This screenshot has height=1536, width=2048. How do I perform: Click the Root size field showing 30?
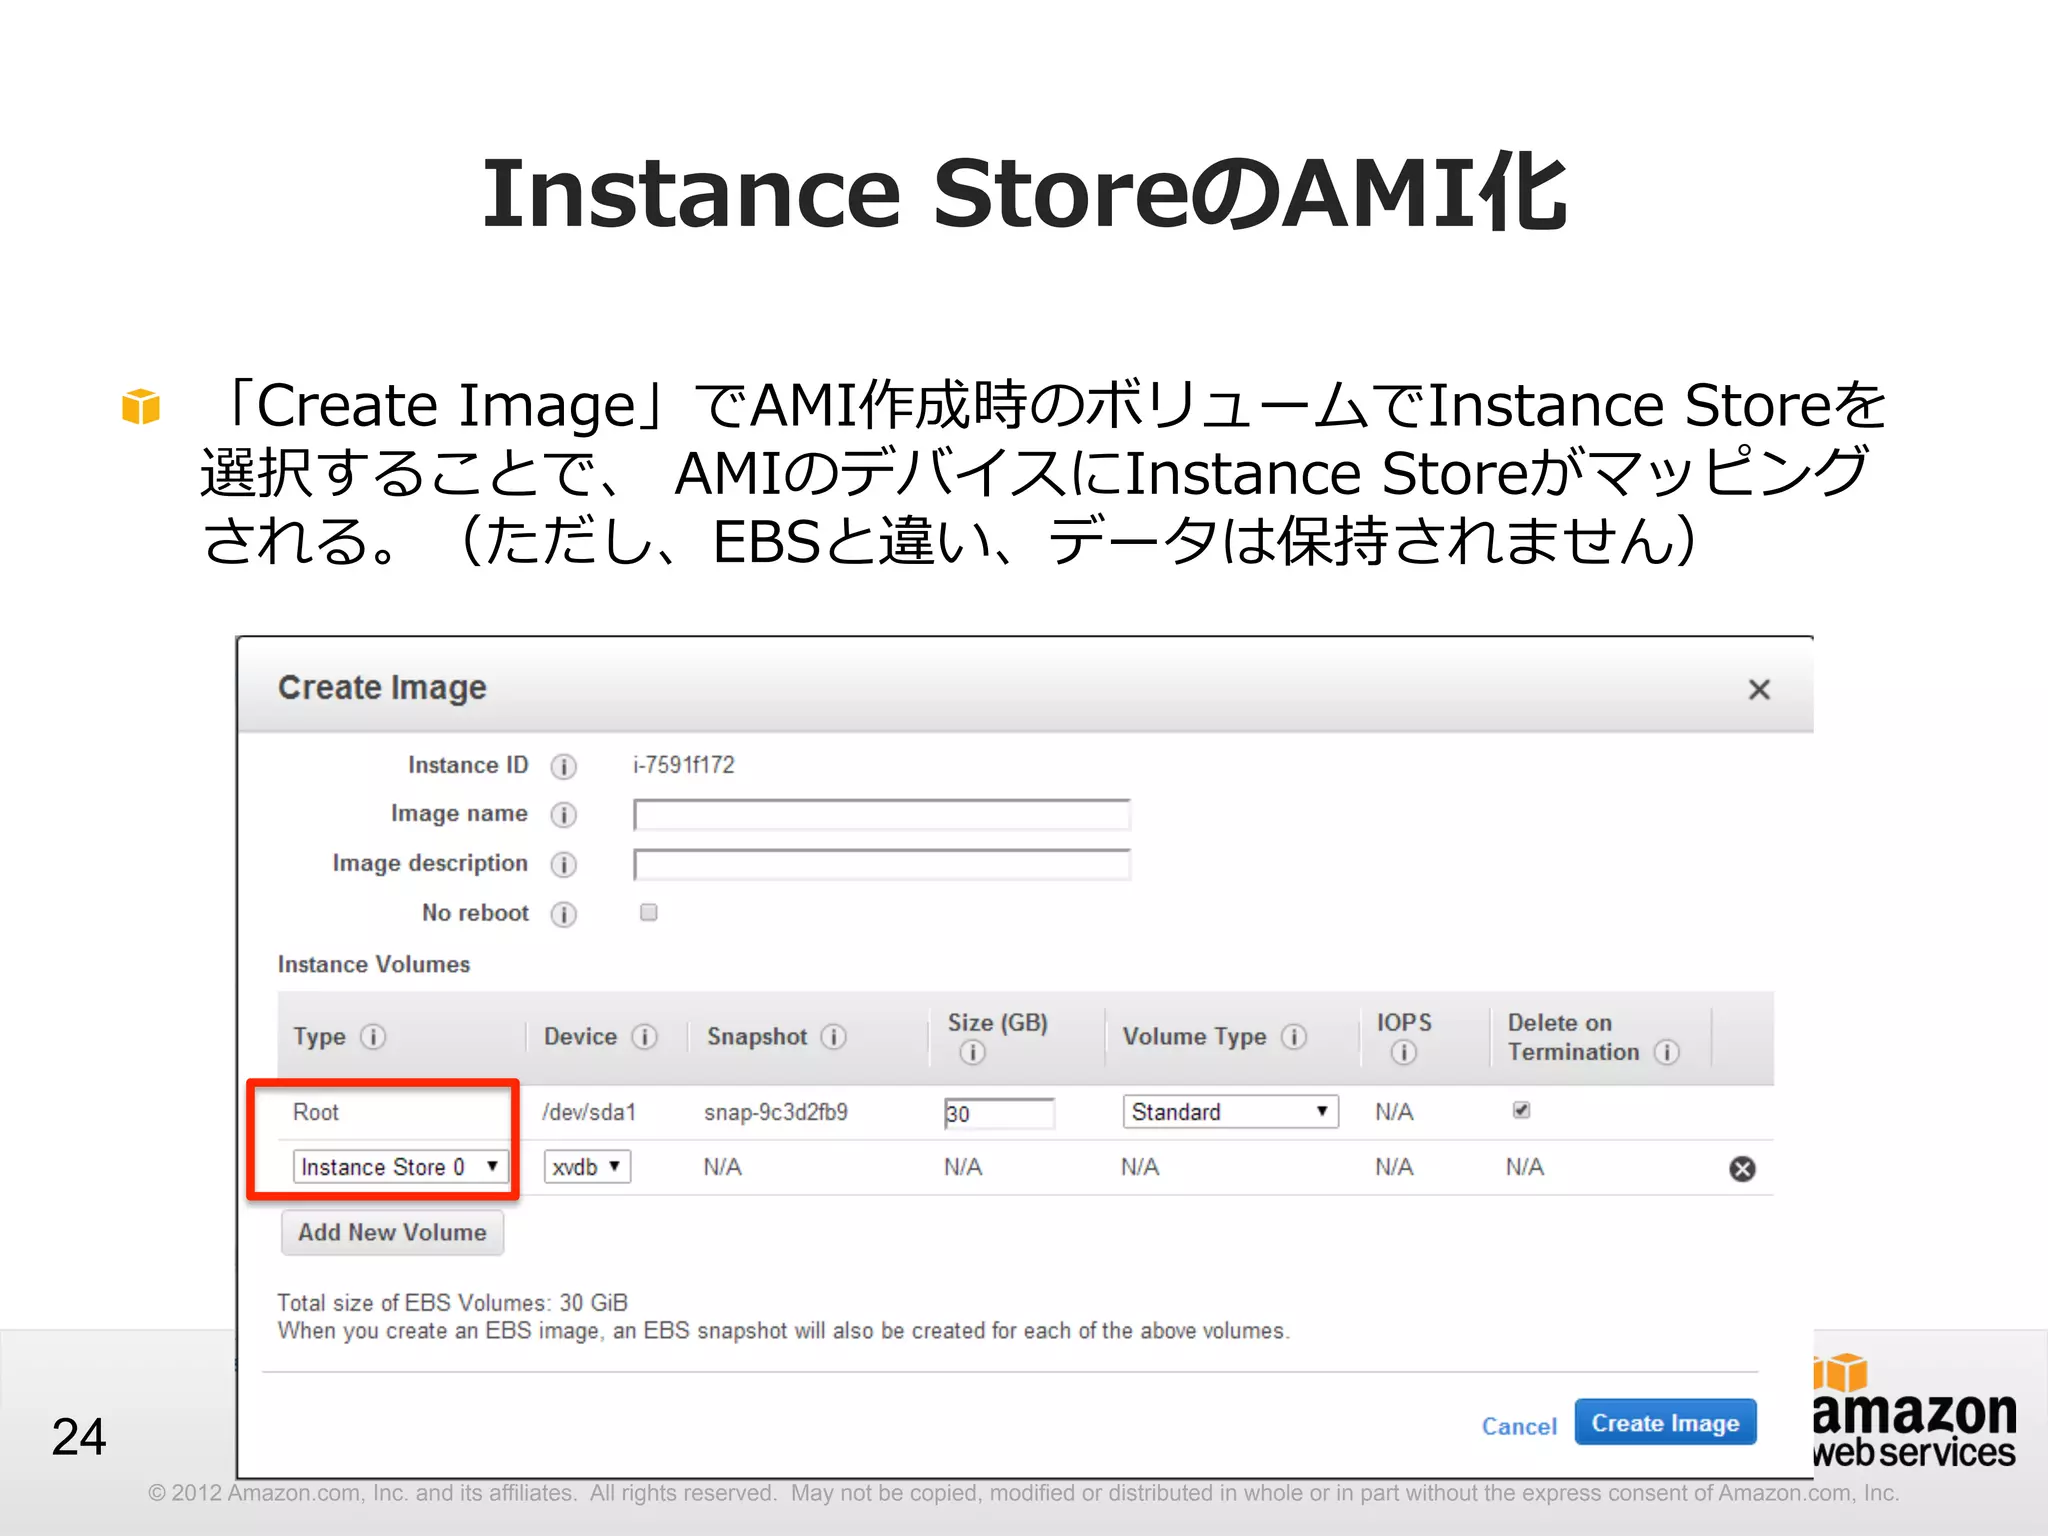click(x=999, y=1113)
